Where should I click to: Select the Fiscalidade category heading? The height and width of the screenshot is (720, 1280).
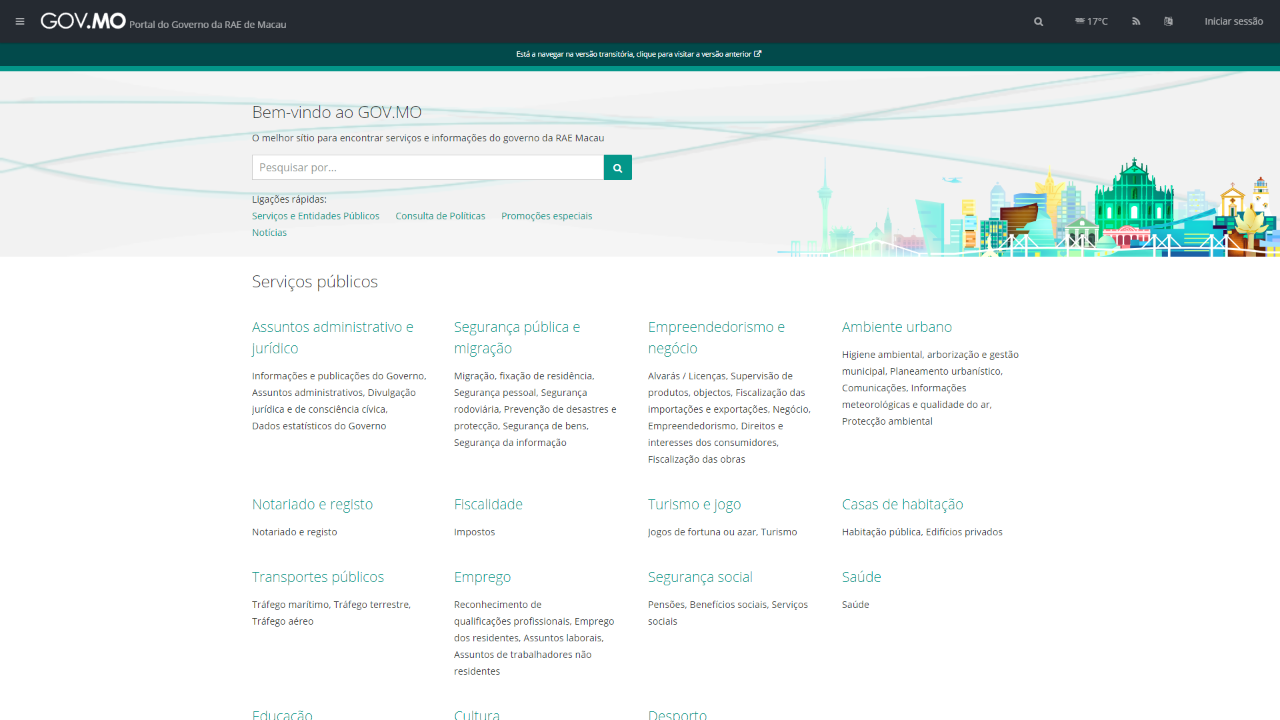tap(488, 504)
